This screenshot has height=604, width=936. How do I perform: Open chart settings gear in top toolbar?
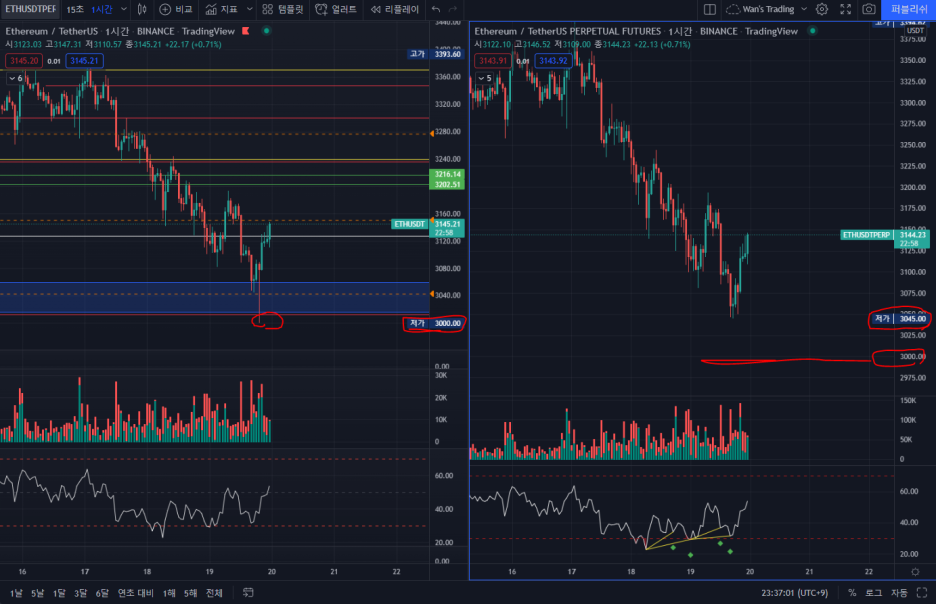[x=822, y=10]
